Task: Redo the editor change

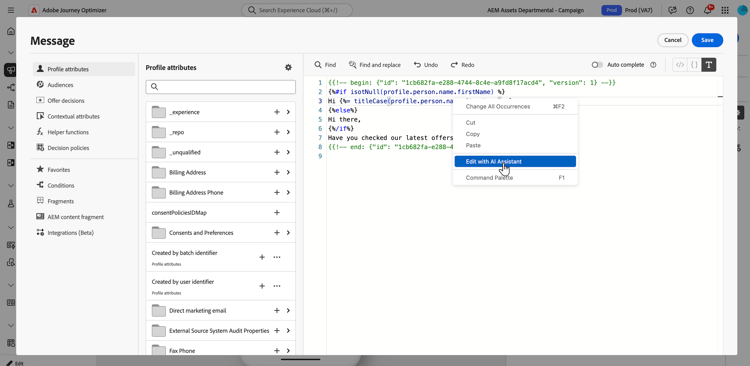Action: click(x=462, y=65)
